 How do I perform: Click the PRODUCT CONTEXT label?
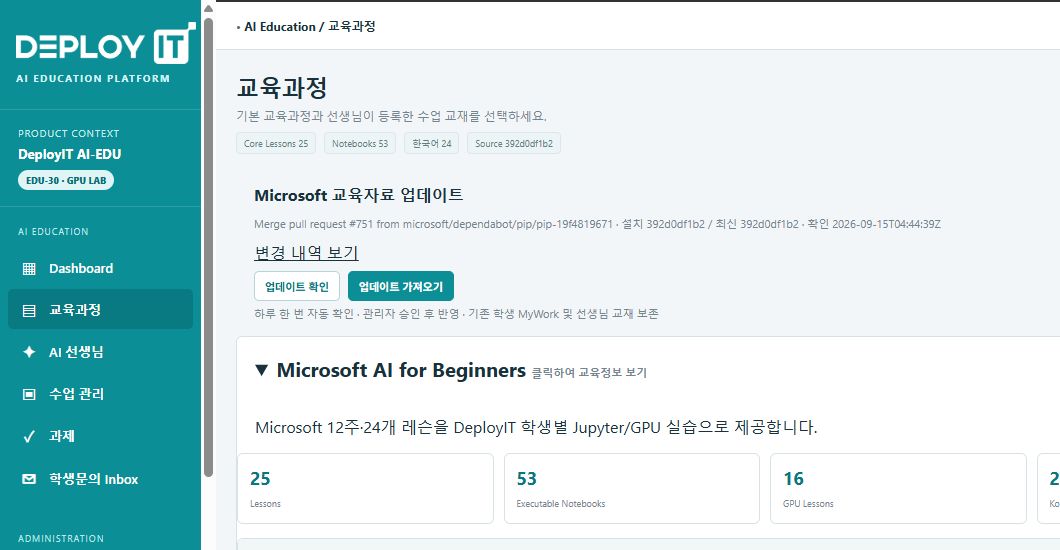coord(68,134)
